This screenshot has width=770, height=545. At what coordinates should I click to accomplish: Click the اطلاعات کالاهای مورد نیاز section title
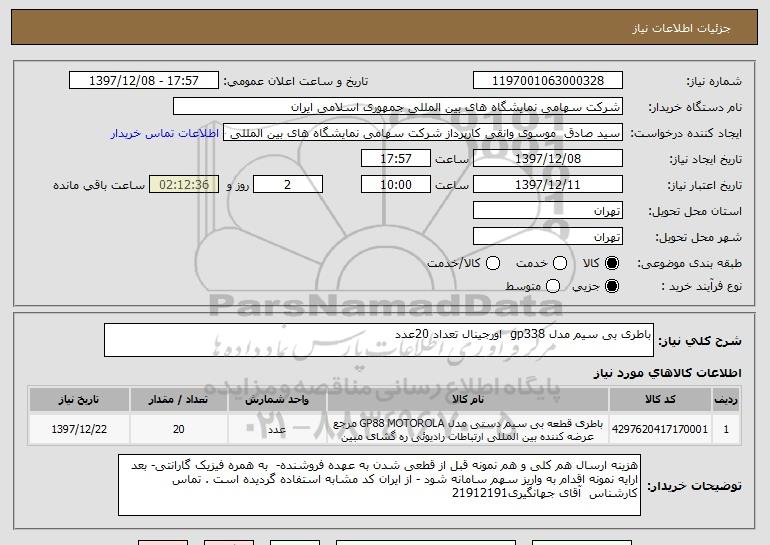(x=667, y=373)
